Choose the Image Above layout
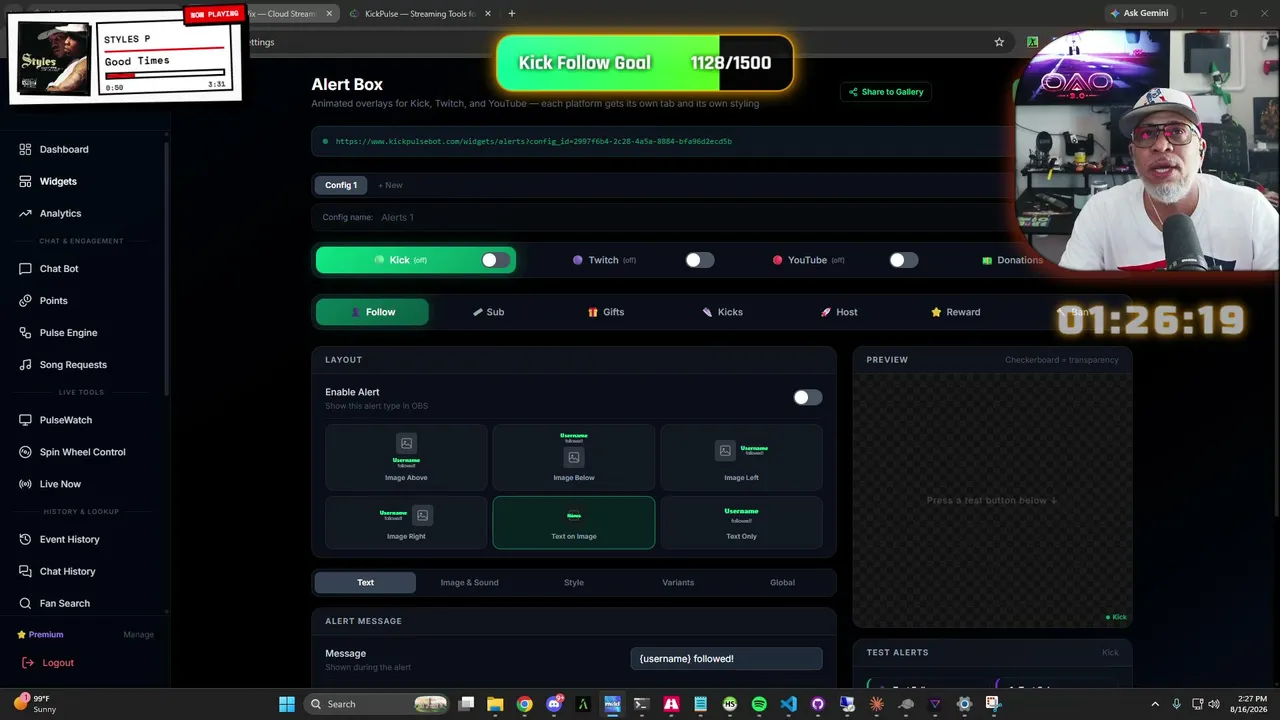Image resolution: width=1280 pixels, height=720 pixels. pyautogui.click(x=406, y=457)
